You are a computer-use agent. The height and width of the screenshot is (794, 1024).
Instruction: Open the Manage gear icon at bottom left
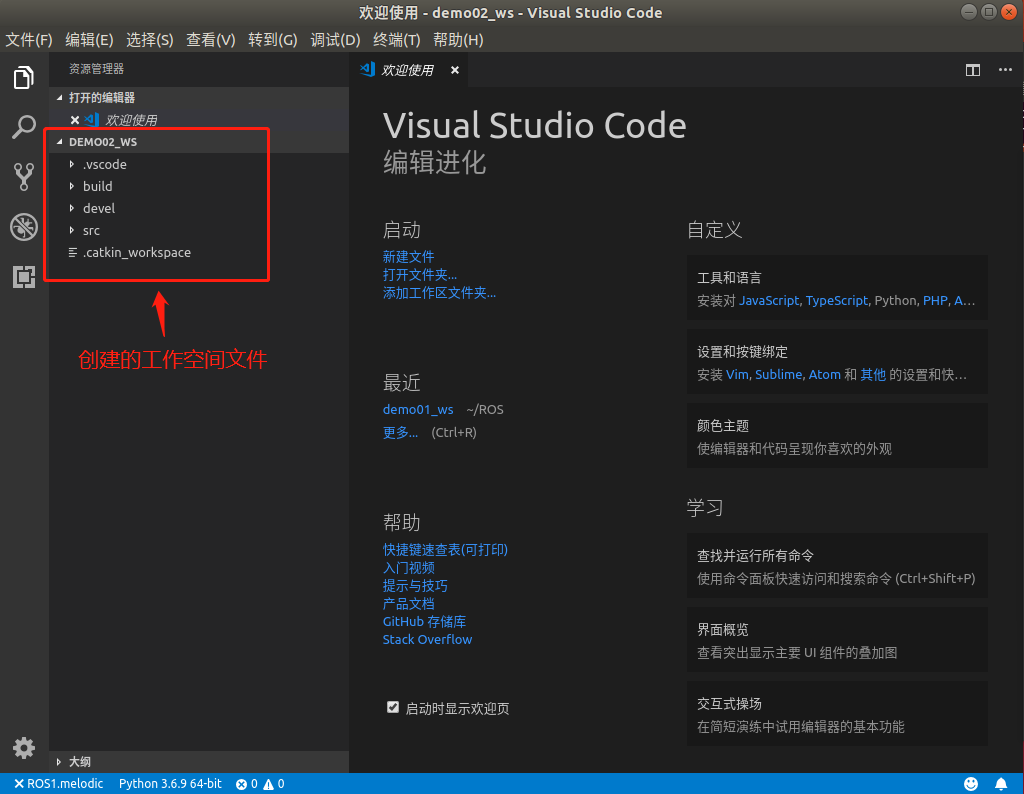23,748
